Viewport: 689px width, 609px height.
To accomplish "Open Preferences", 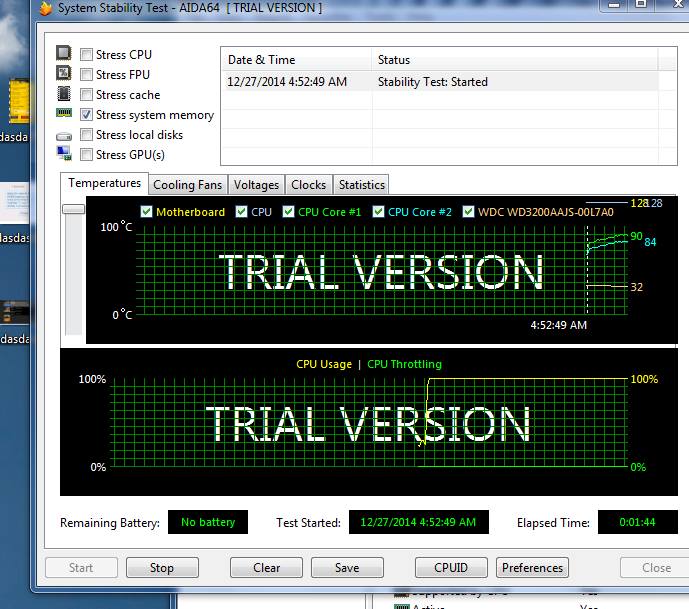I will coord(532,568).
